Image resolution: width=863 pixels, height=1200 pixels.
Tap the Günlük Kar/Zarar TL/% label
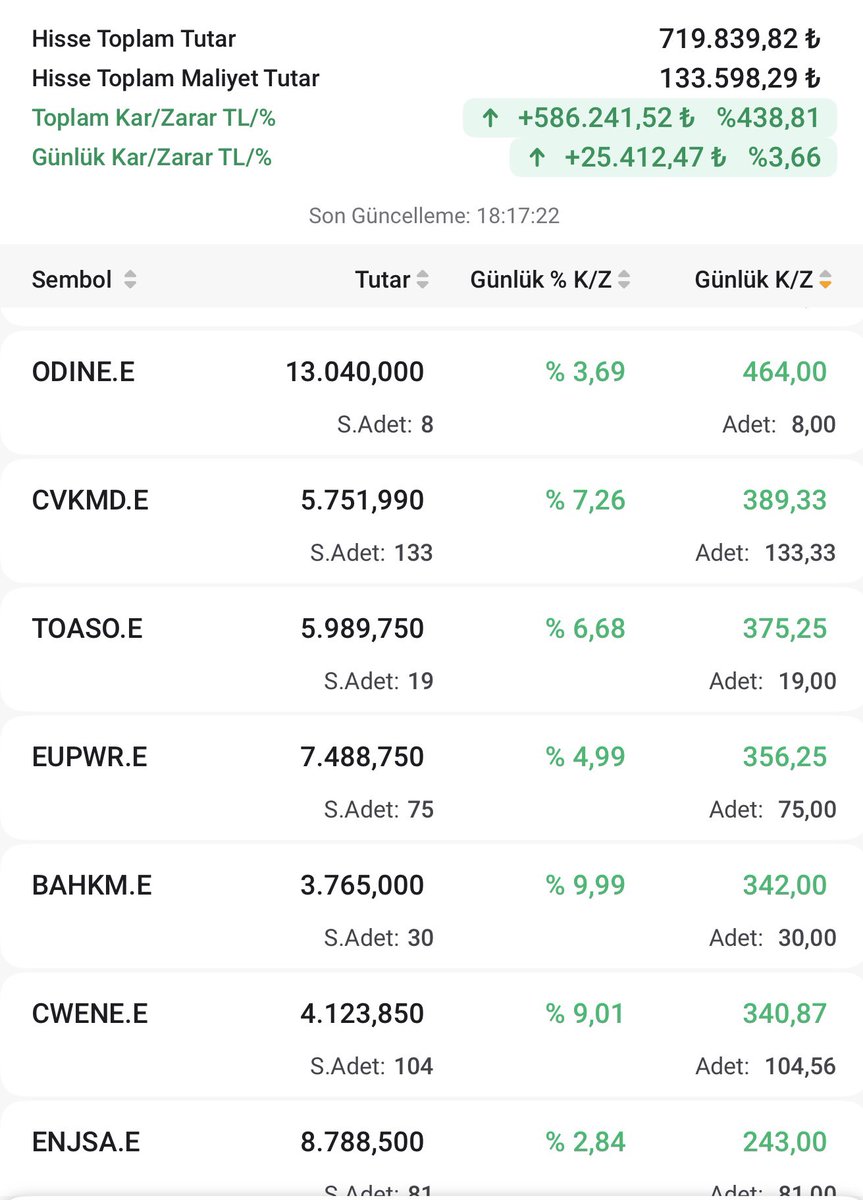[152, 157]
